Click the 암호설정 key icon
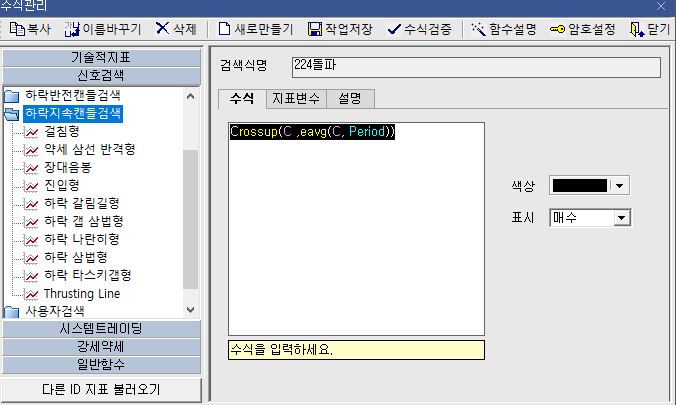The height and width of the screenshot is (405, 676). pyautogui.click(x=557, y=29)
